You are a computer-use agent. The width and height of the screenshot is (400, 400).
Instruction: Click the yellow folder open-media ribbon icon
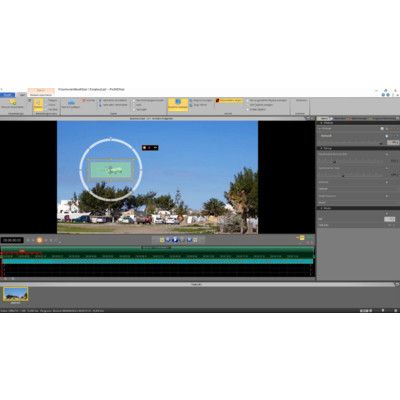coord(12,102)
